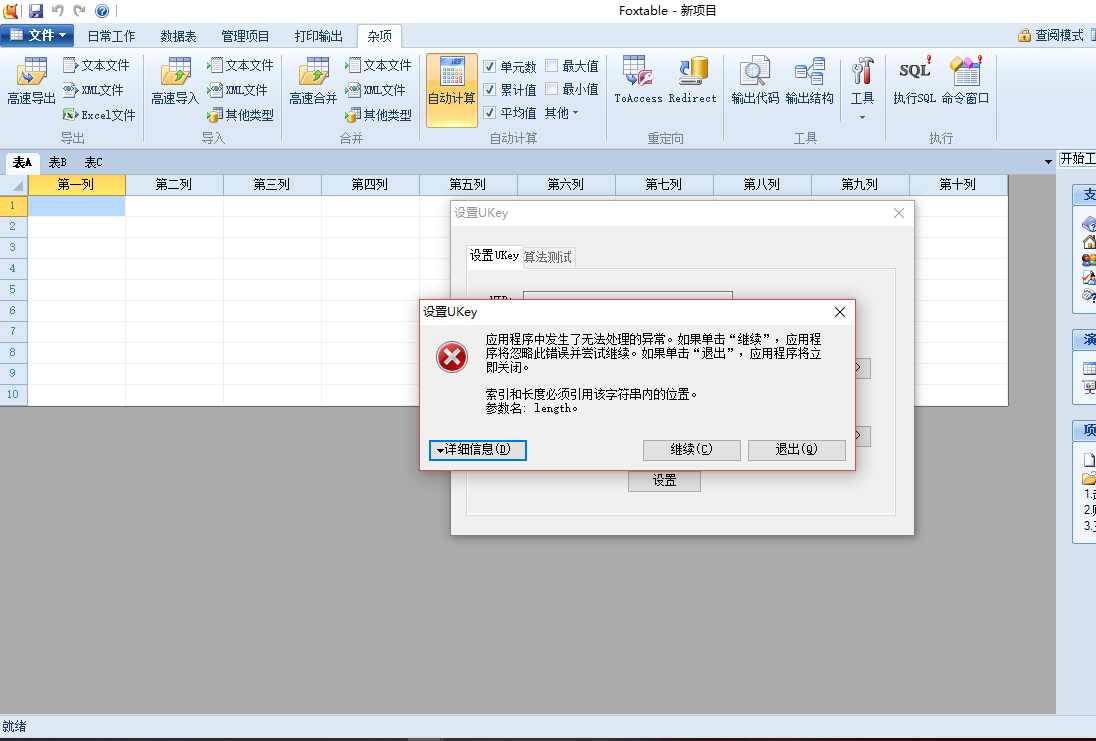Screen dimensions: 1096x741
Task: Switch to the 日常工作 ribbon tab
Action: click(111, 36)
